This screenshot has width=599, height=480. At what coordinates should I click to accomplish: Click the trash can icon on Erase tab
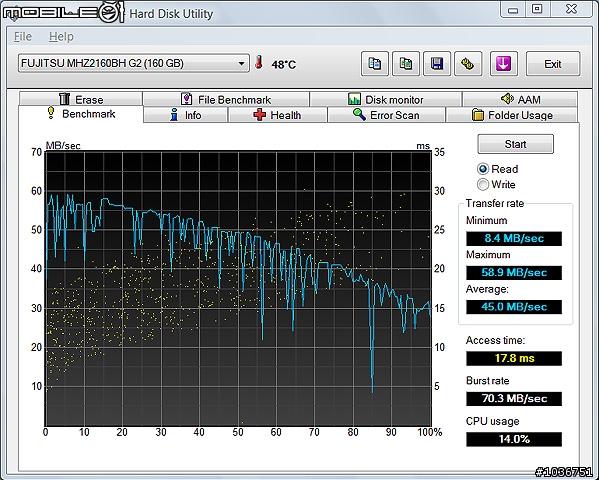(x=65, y=99)
